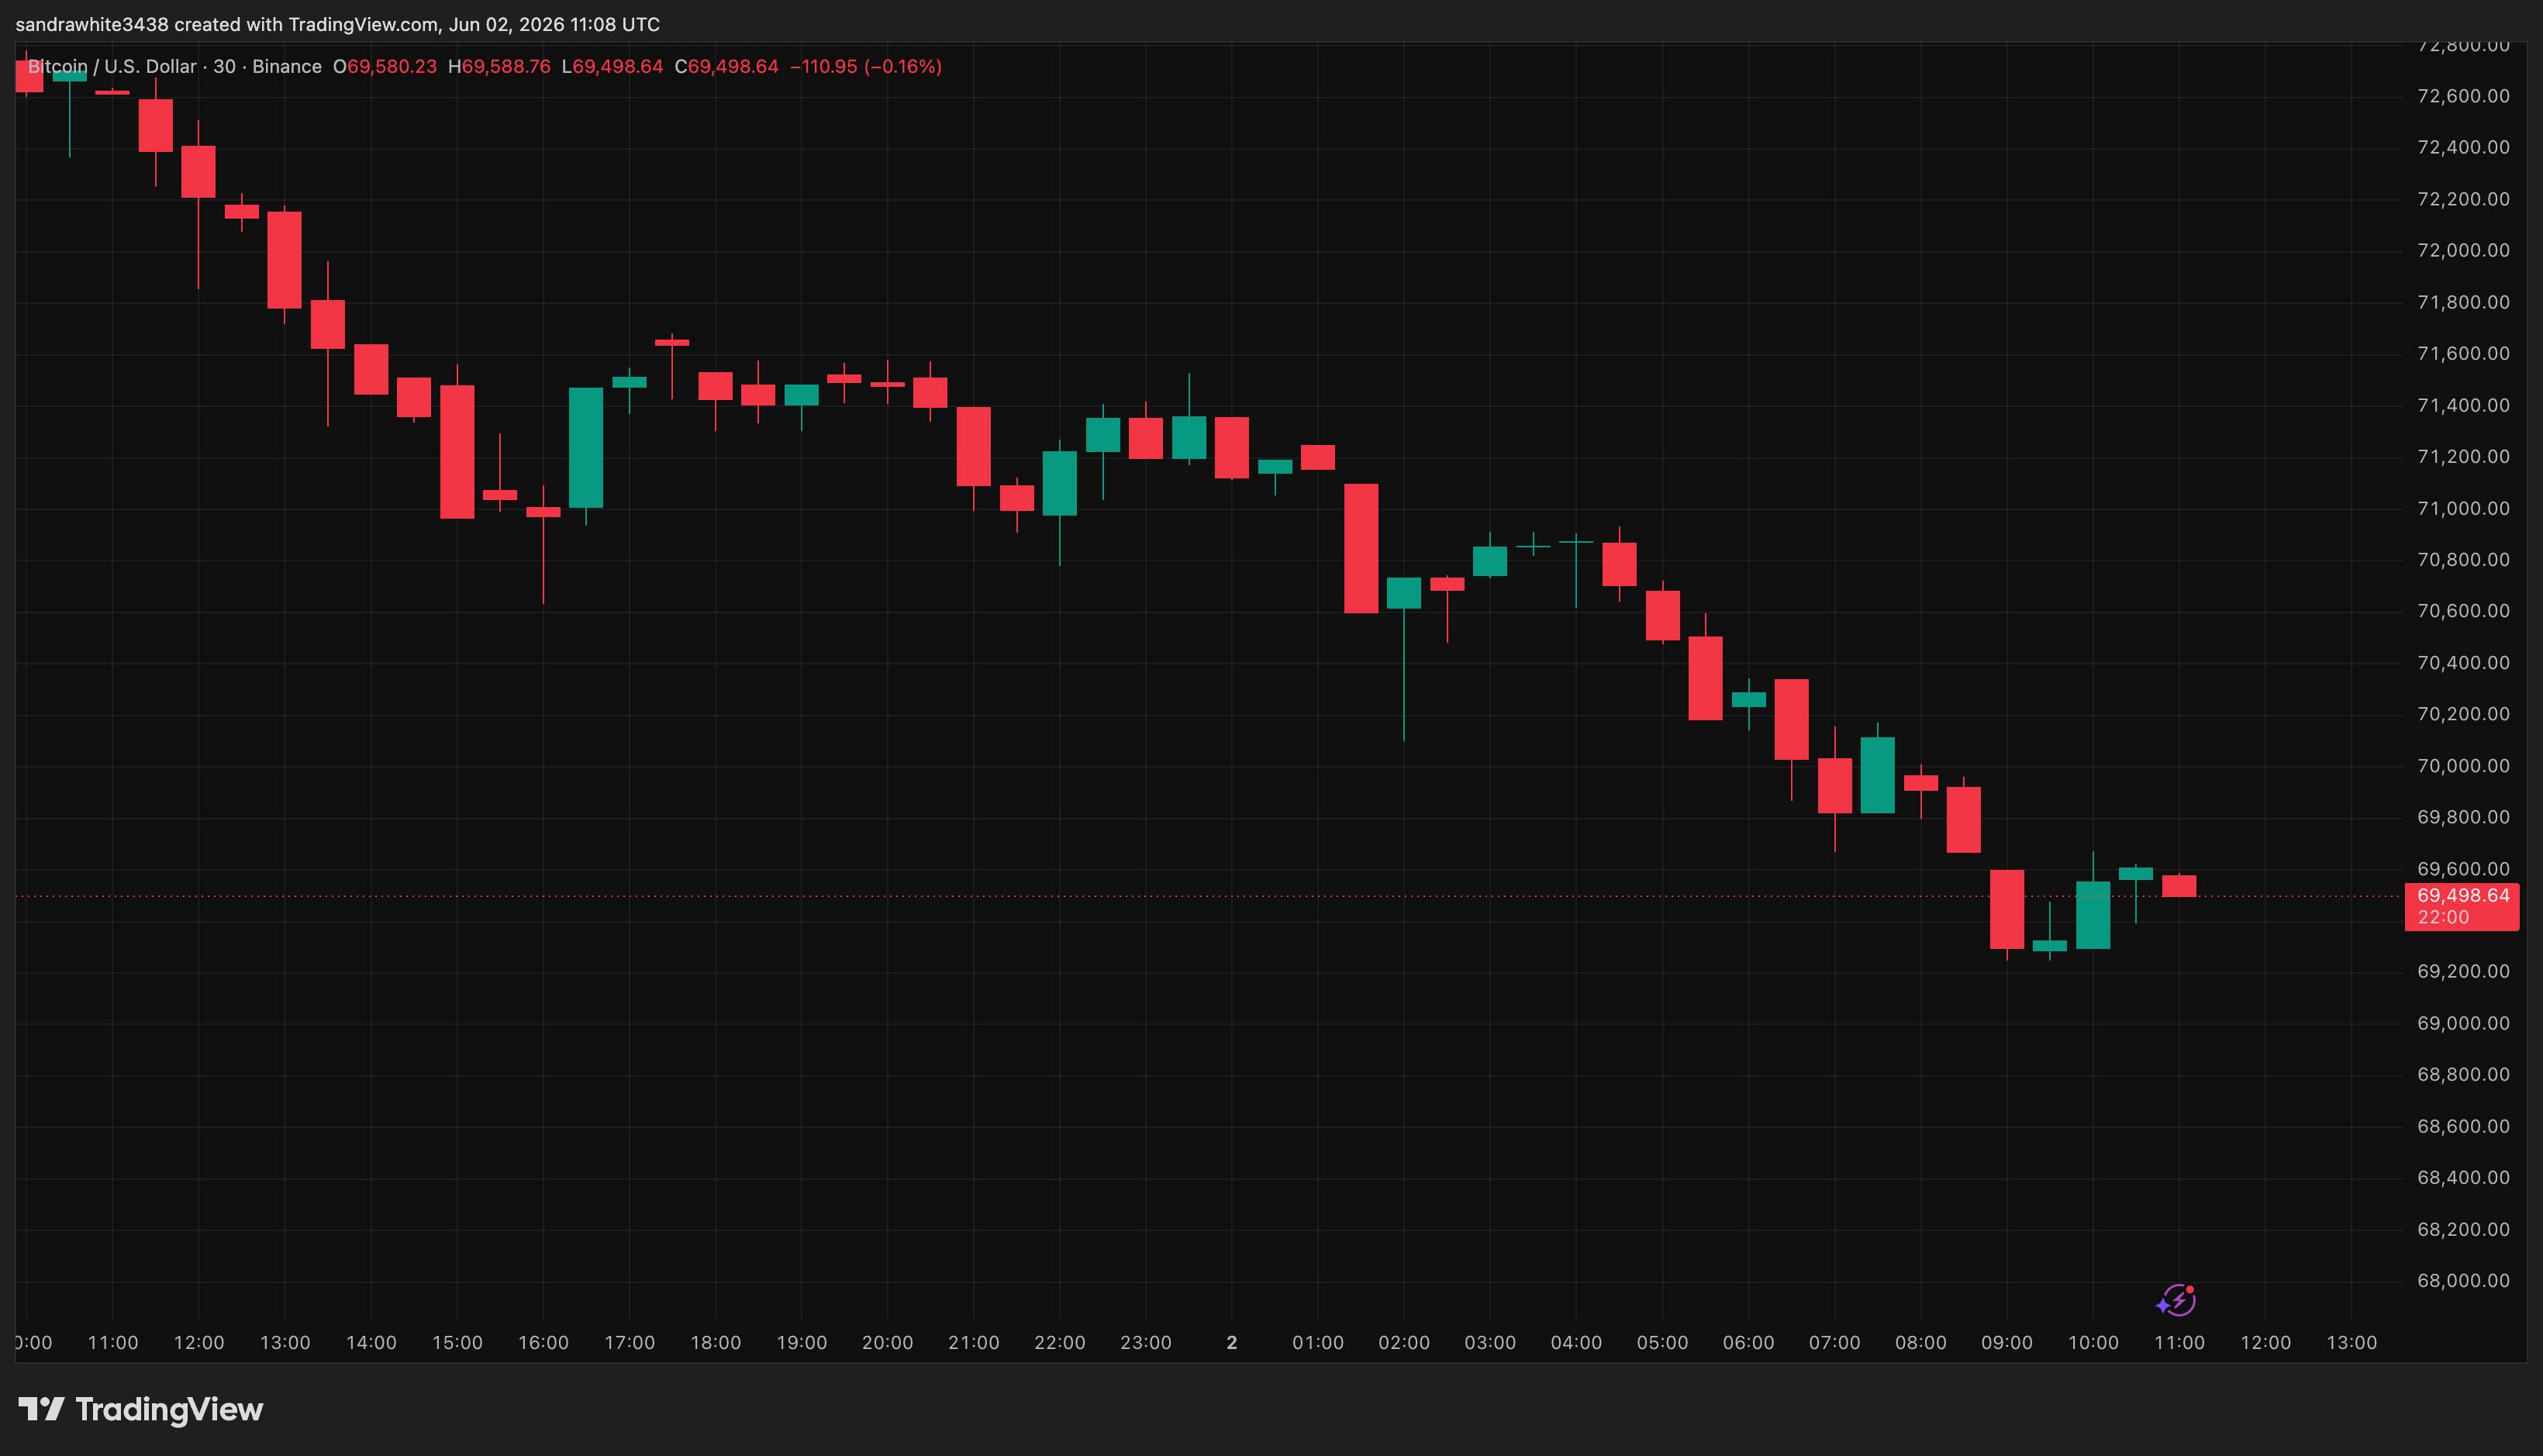The width and height of the screenshot is (2543, 1456).
Task: Click the 02:00 time axis label
Action: pyautogui.click(x=1404, y=1343)
